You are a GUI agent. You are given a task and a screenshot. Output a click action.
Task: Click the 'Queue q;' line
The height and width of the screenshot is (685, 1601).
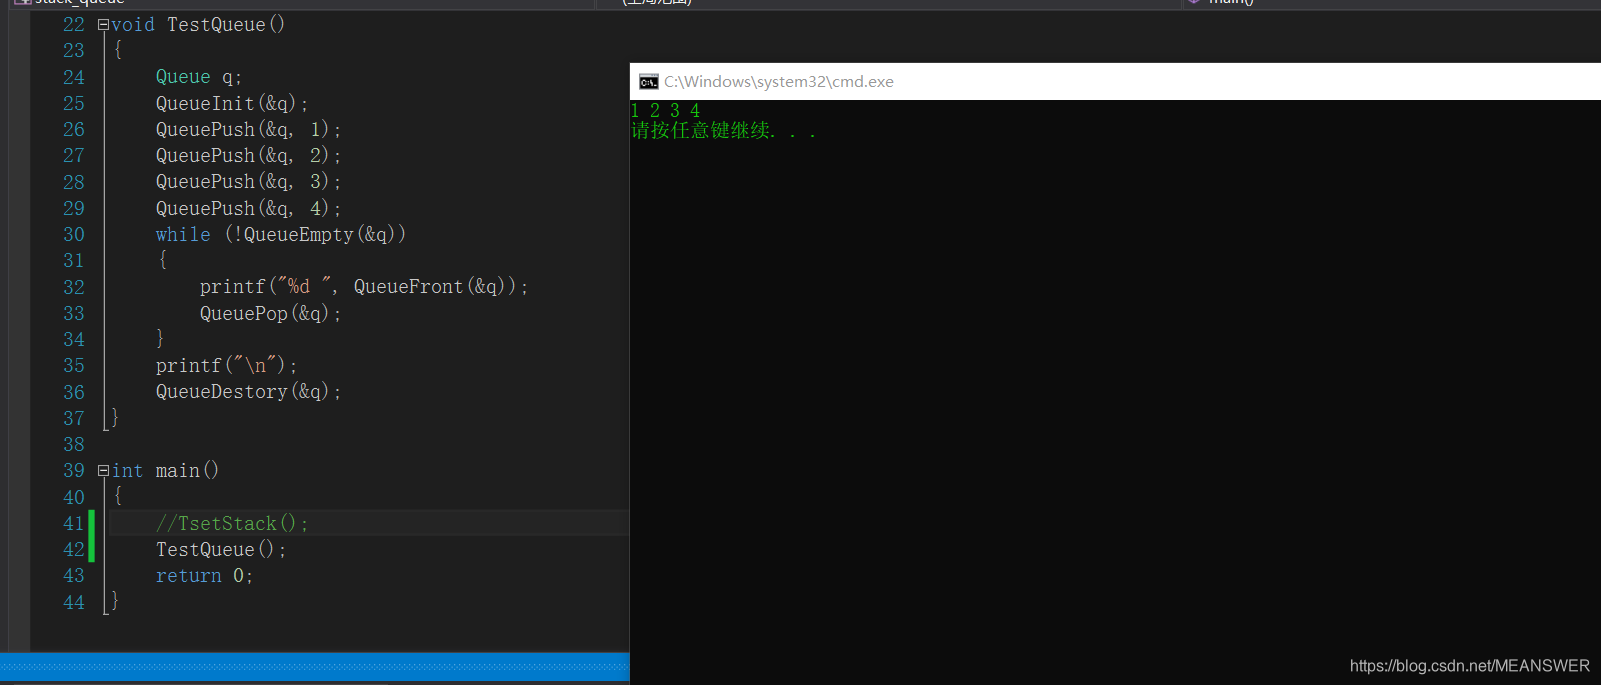[199, 77]
